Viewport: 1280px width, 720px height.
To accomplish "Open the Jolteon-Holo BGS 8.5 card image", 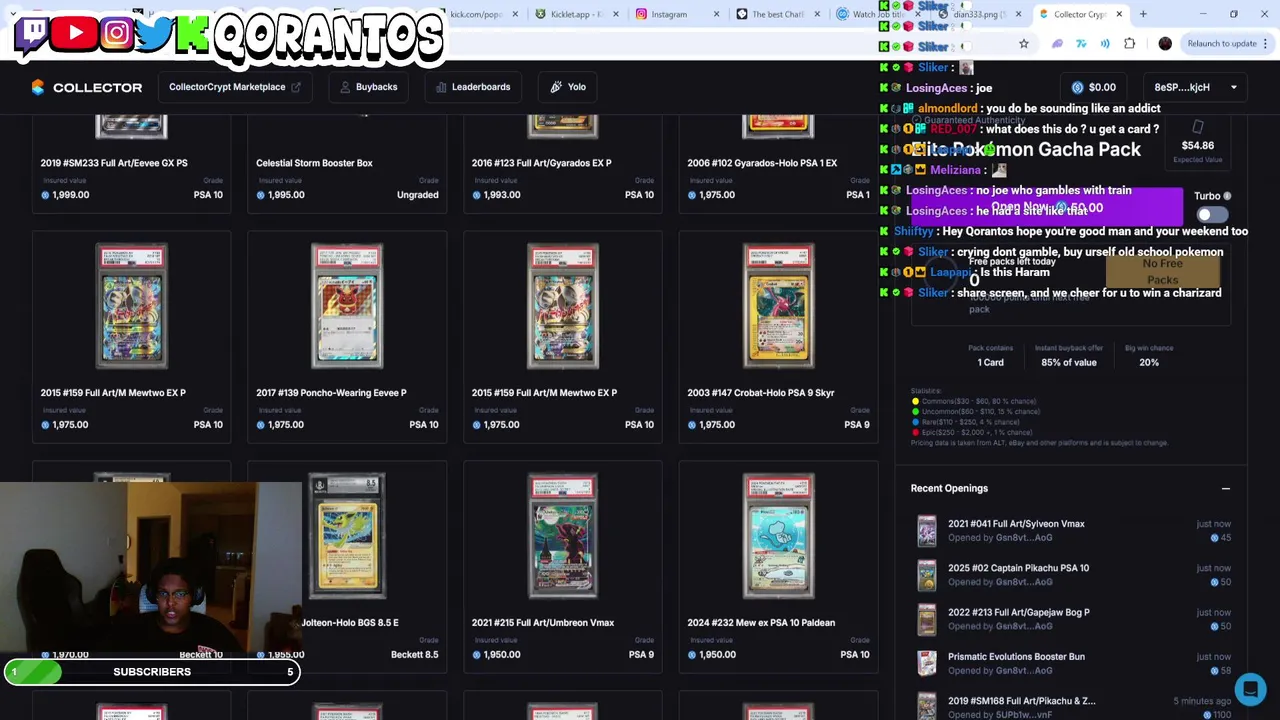I will click(x=347, y=537).
